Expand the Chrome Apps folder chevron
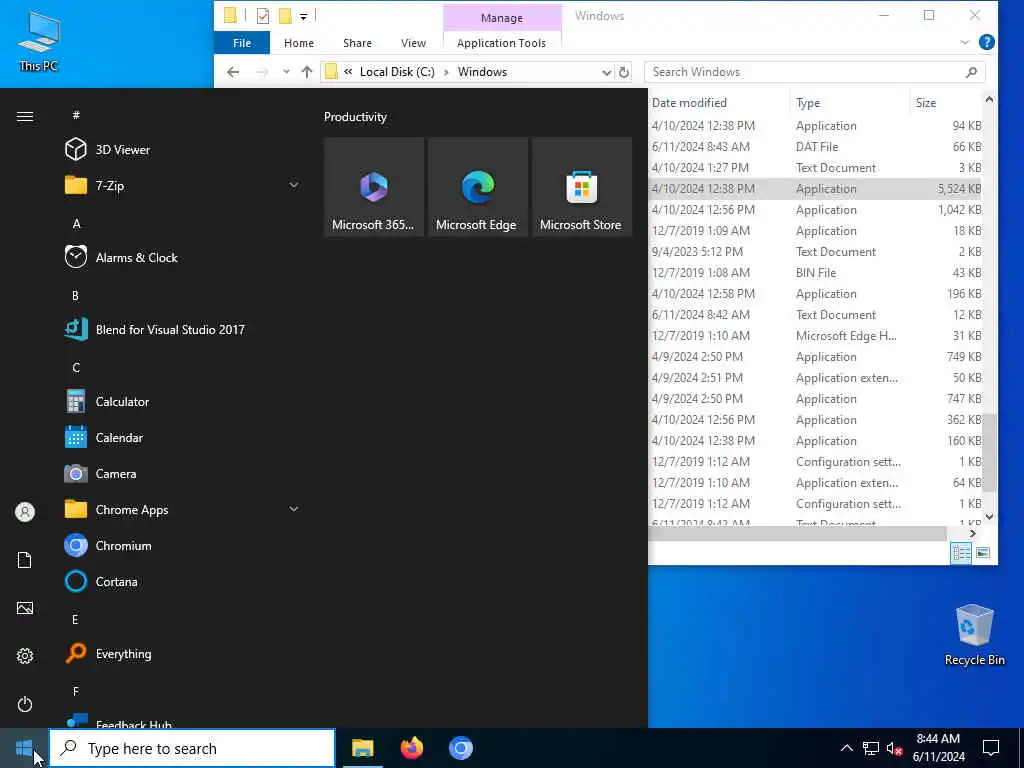Image resolution: width=1024 pixels, height=768 pixels. coord(294,509)
